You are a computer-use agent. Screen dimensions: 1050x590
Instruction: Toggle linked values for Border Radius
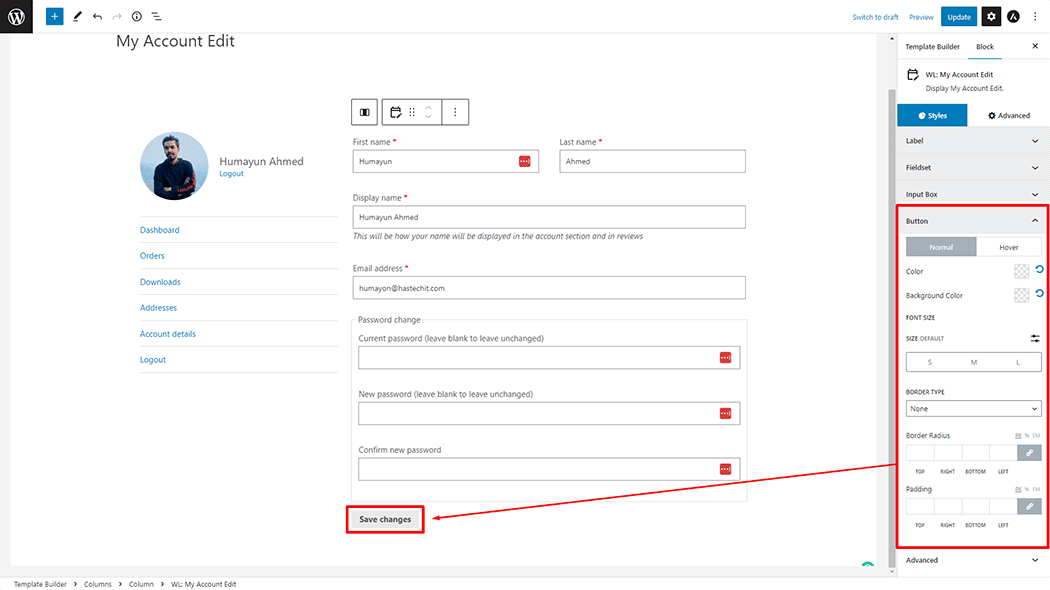[1029, 453]
